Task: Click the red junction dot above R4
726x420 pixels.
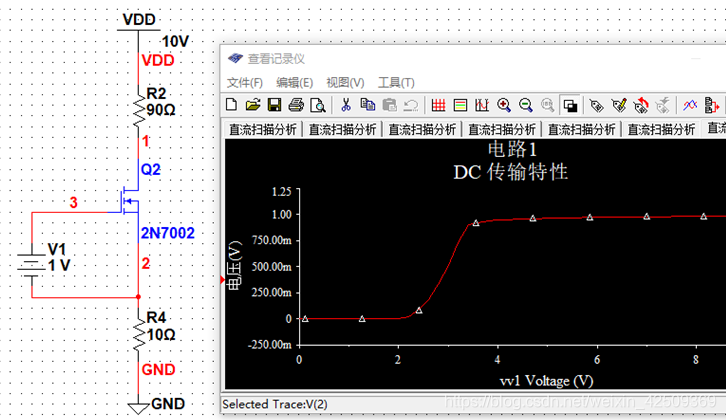Action: (138, 297)
